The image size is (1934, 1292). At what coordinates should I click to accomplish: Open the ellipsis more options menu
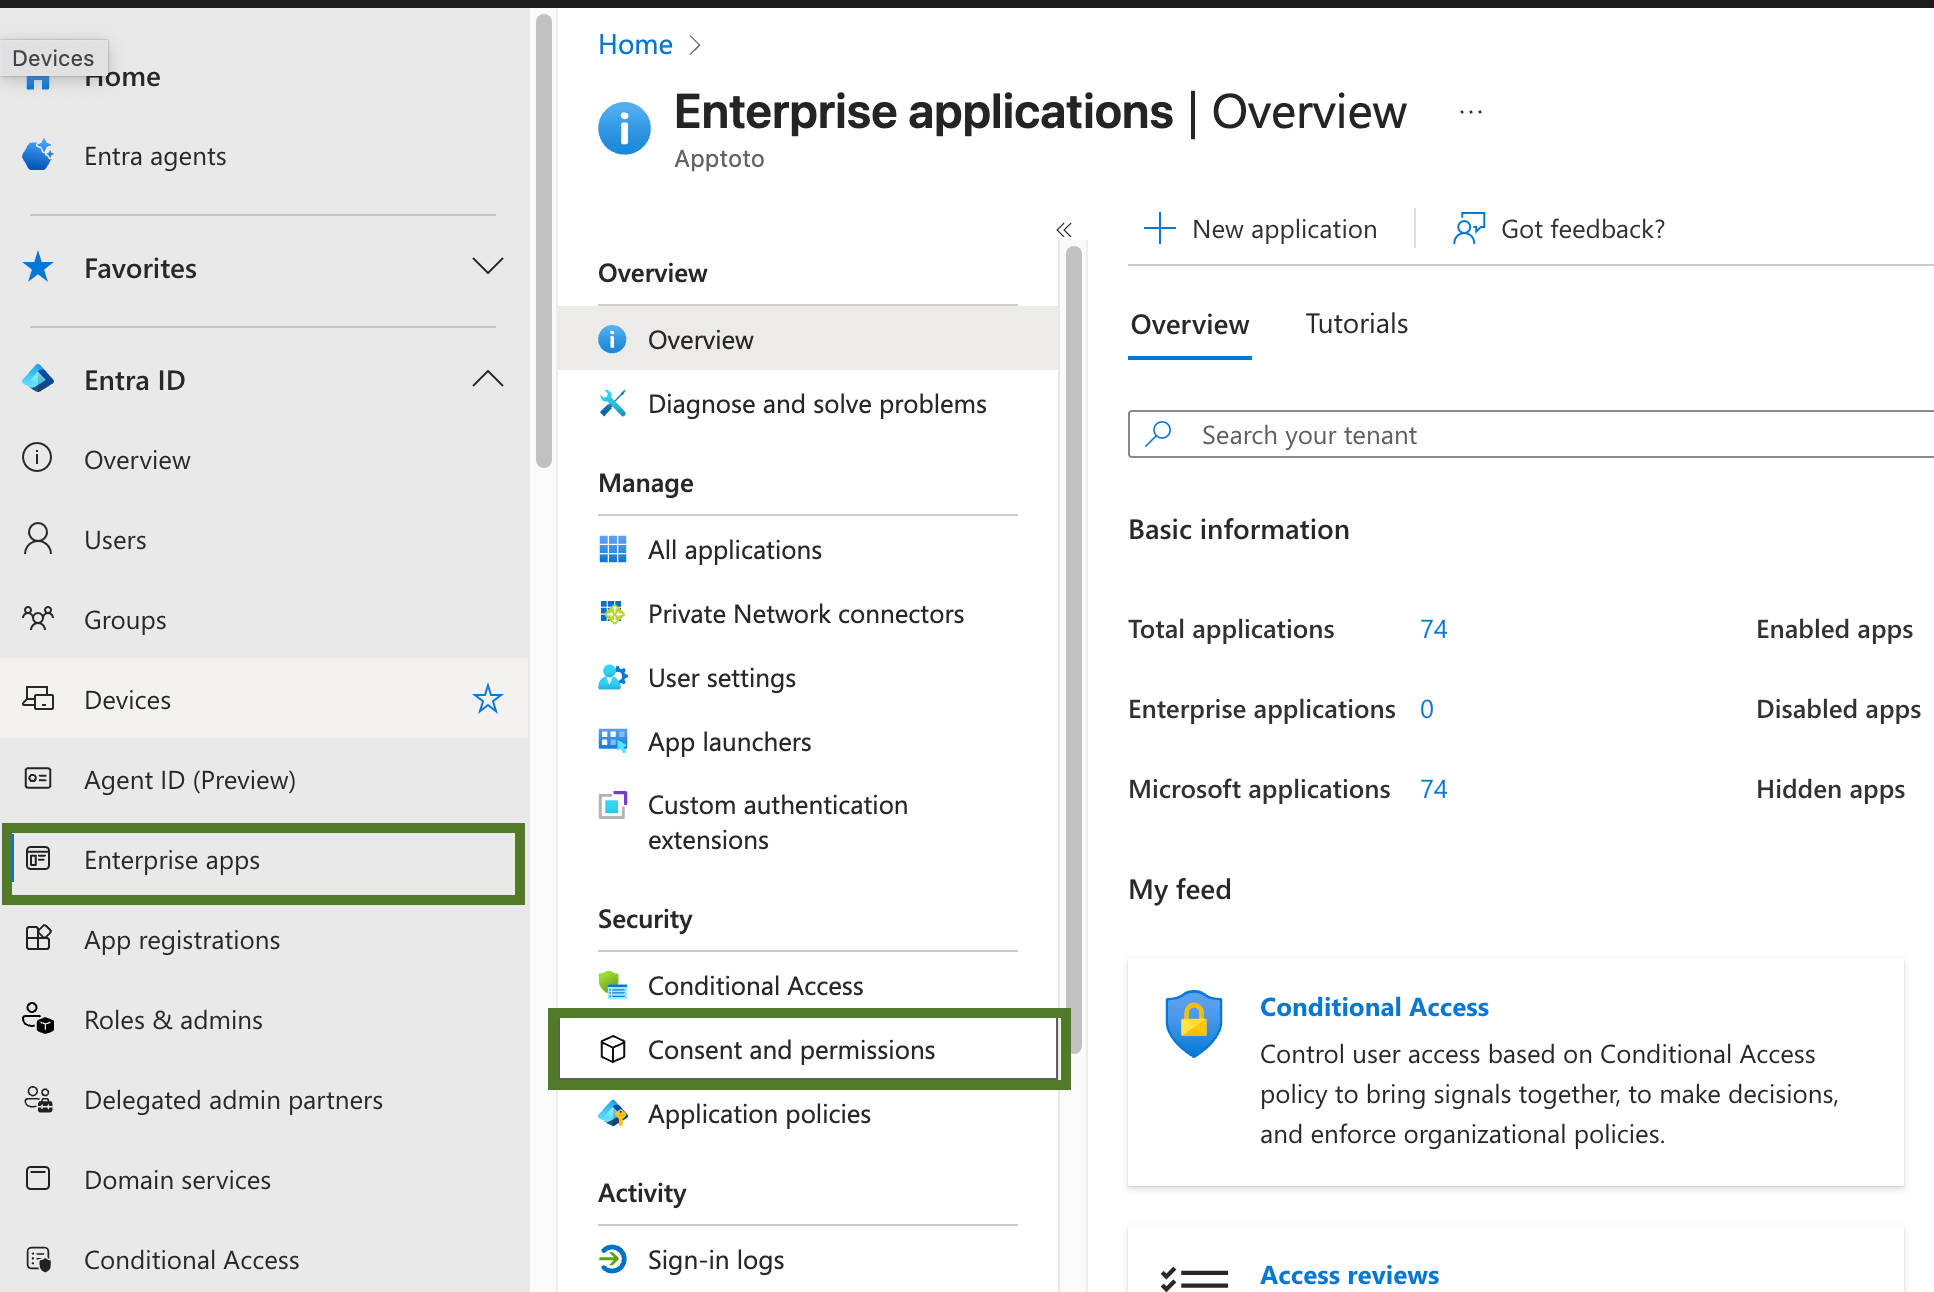click(1470, 111)
